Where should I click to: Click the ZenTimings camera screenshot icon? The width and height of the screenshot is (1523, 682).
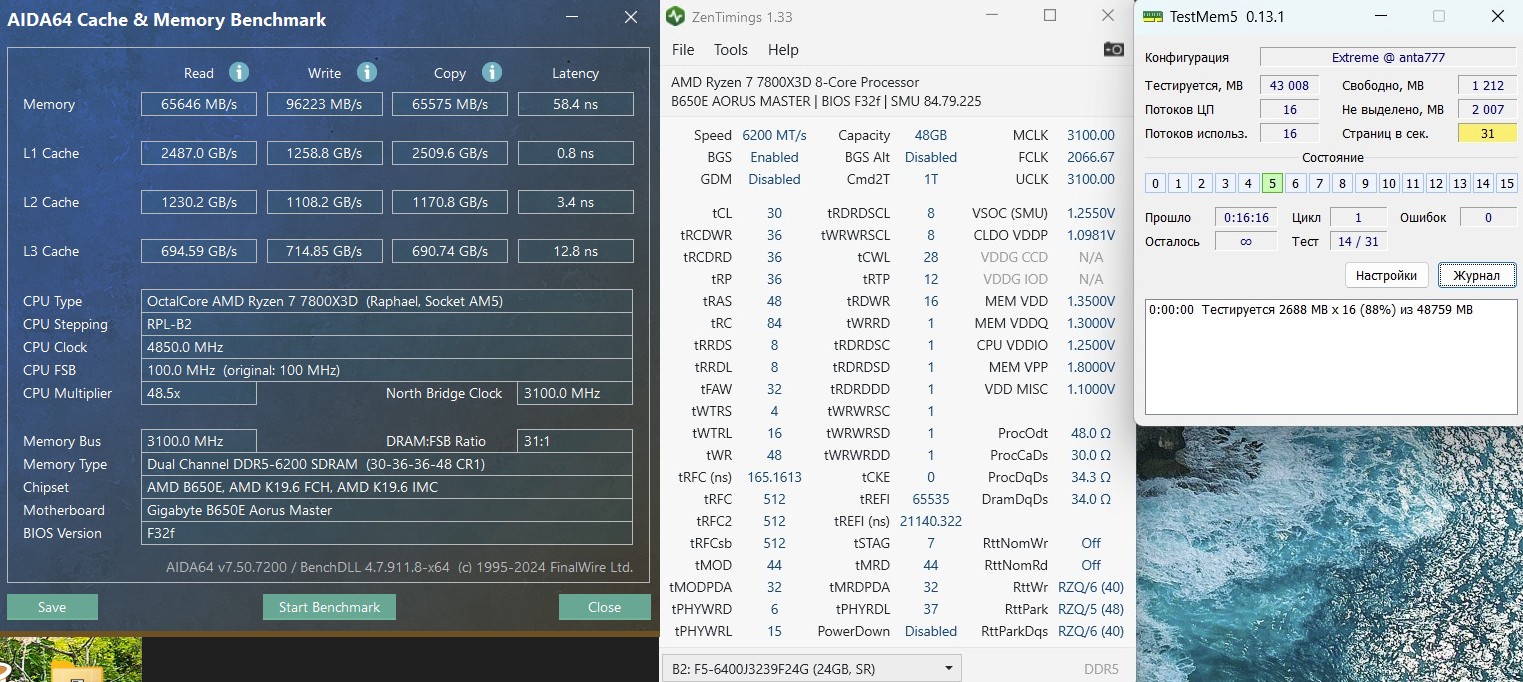click(1113, 49)
